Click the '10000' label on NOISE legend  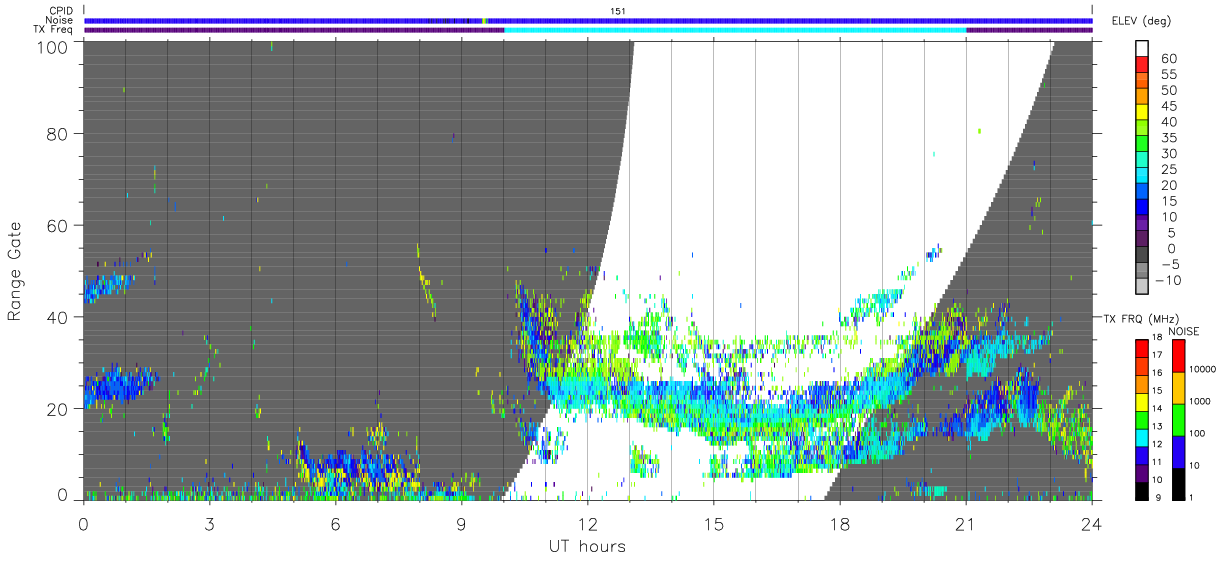1204,370
